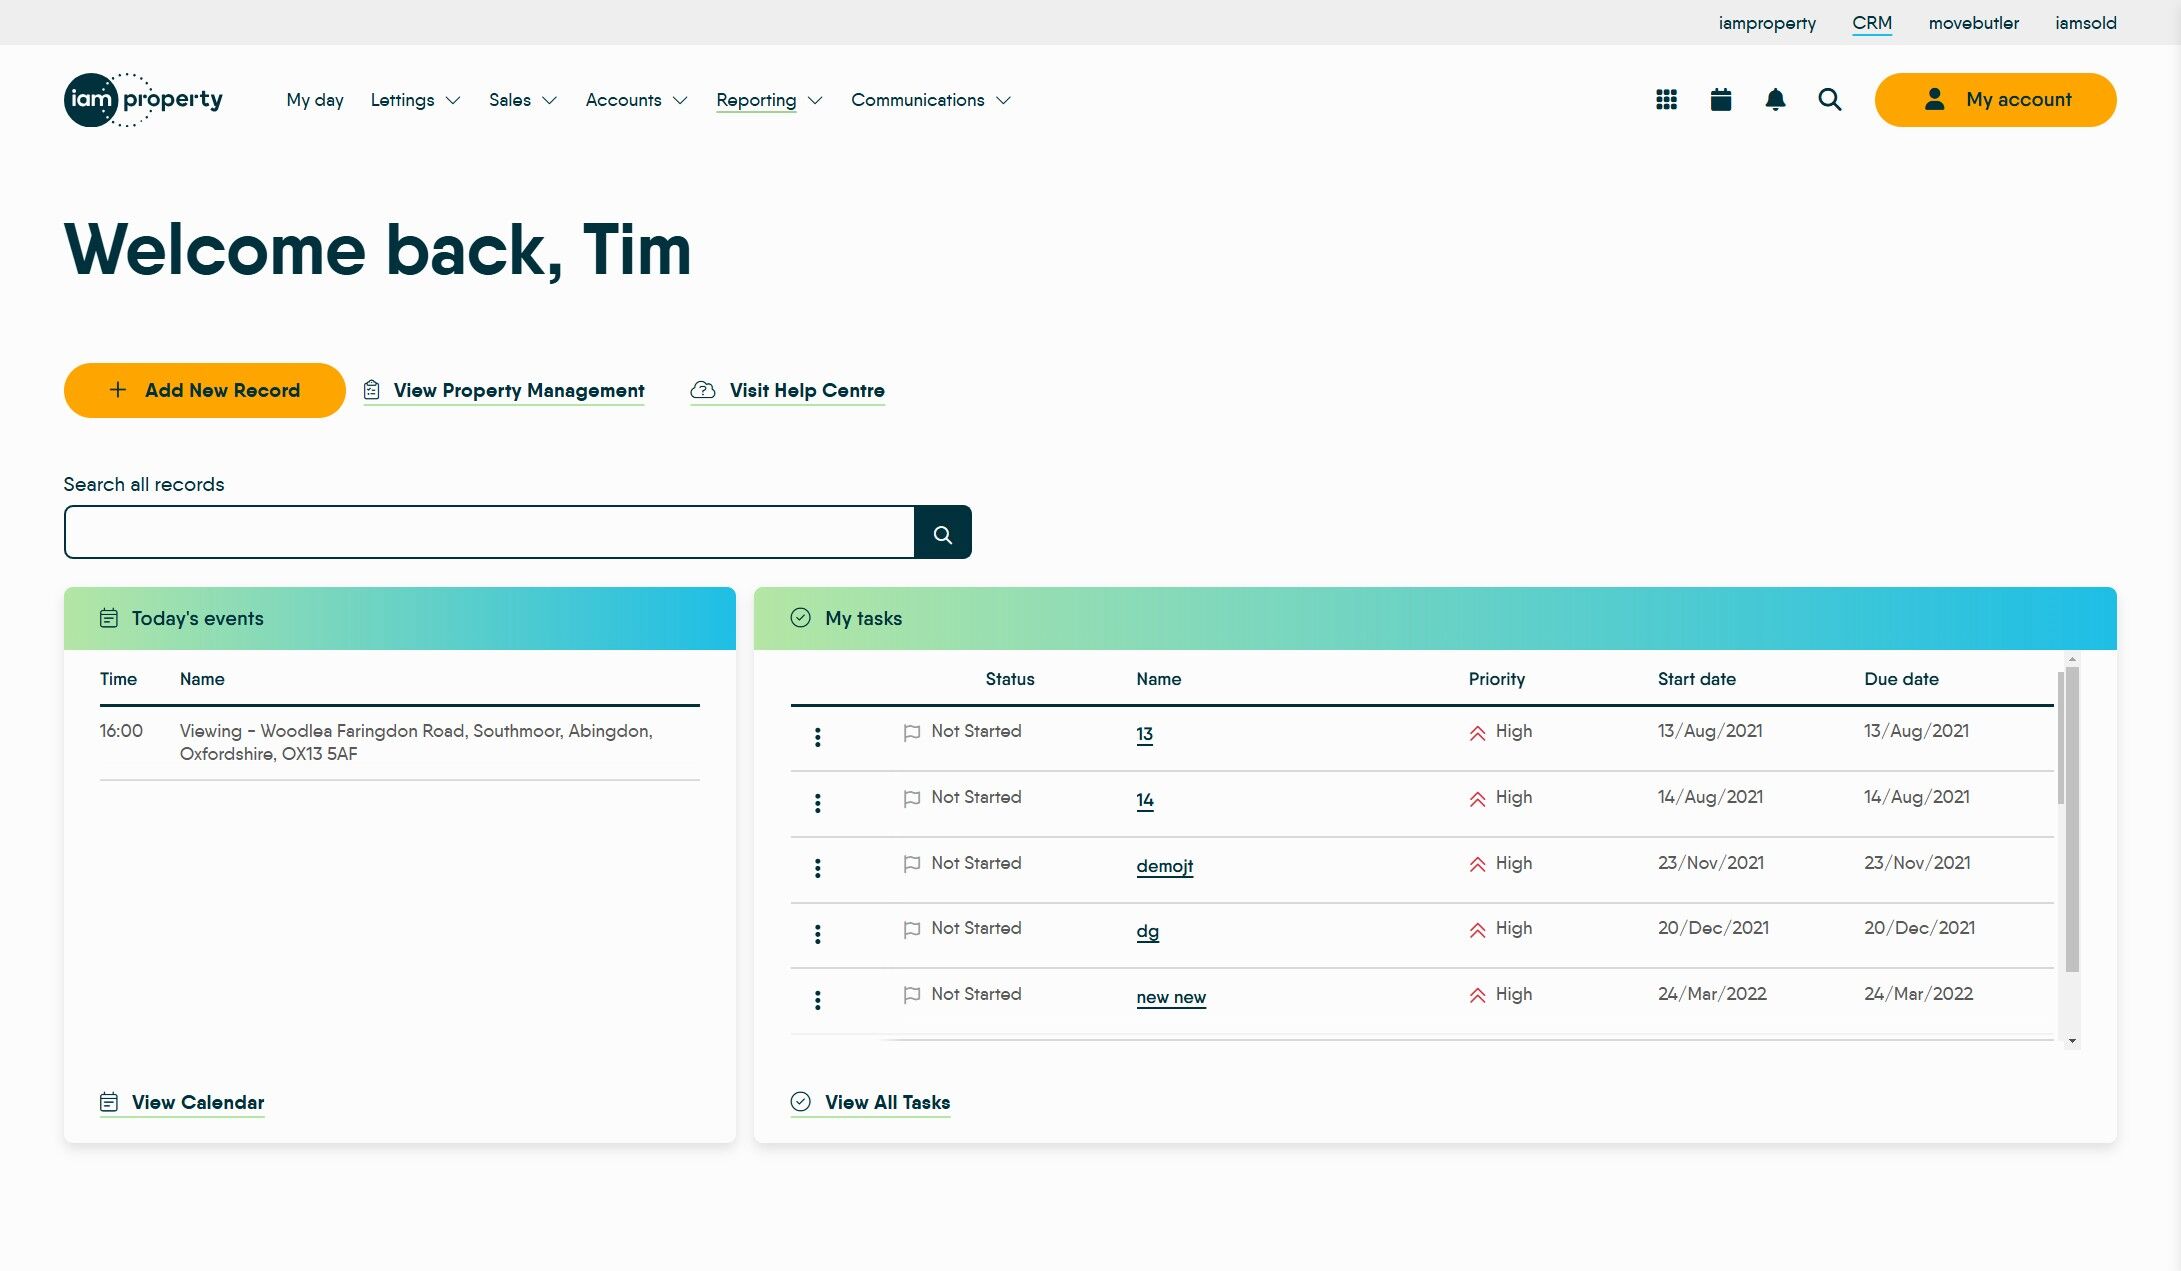Open three-dot menu for new new task
Screen dimensions: 2181x1271
coord(817,1000)
